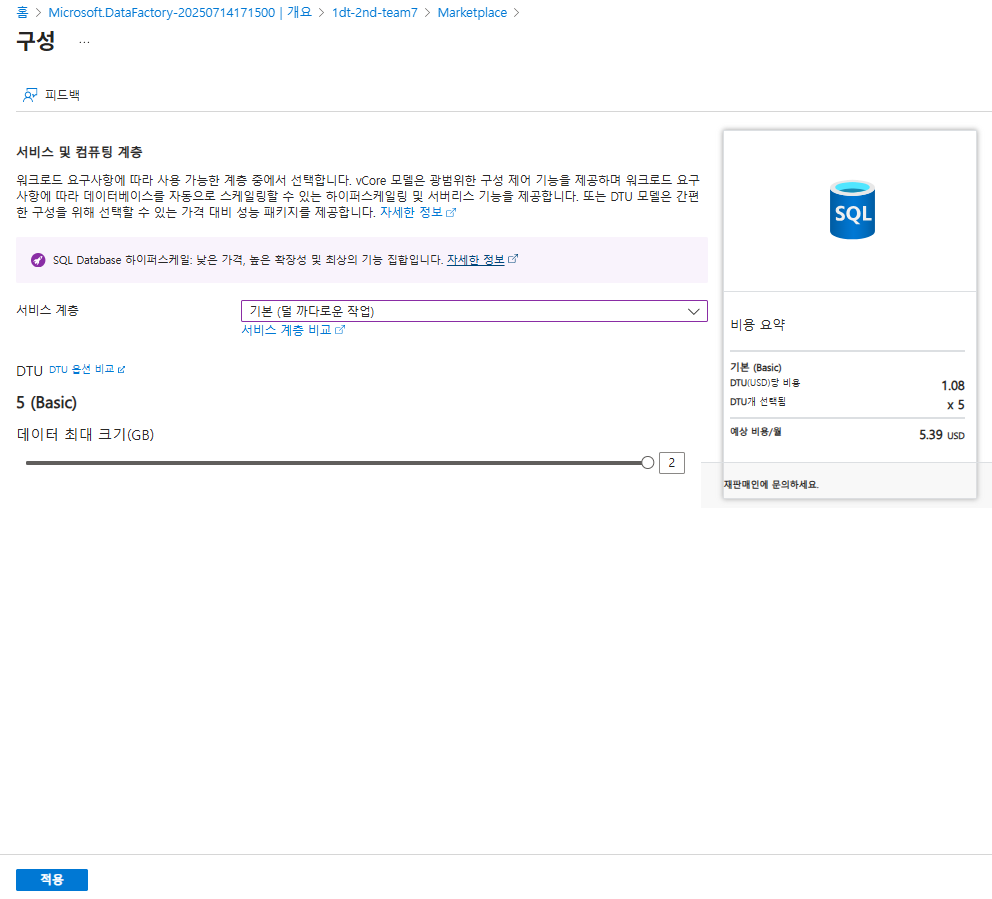Click the 서비스 및 컴퓨팅 계층 heading
Screen dimensions: 992x899
(x=79, y=152)
